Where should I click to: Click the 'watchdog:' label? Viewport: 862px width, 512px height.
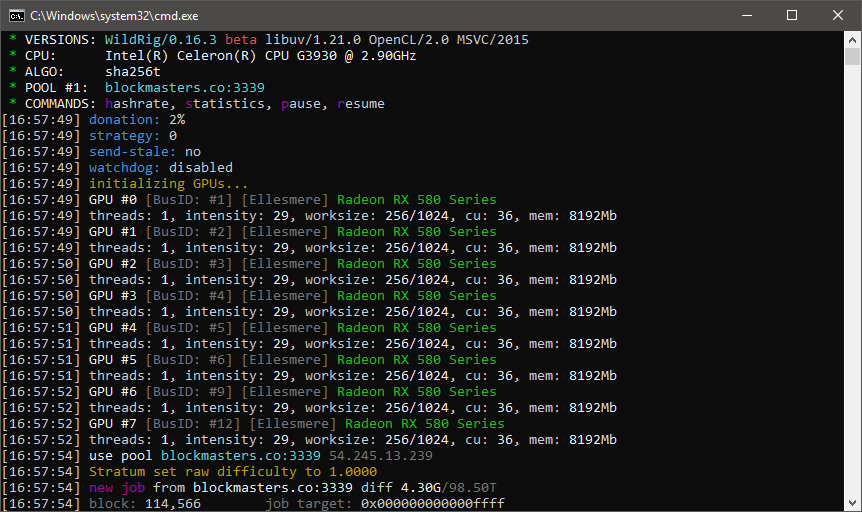(x=125, y=167)
